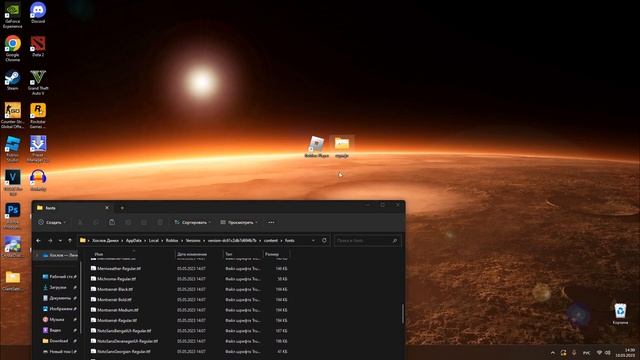Open the Сортировать (Sort) dropdown
The height and width of the screenshot is (360, 640).
pos(193,222)
